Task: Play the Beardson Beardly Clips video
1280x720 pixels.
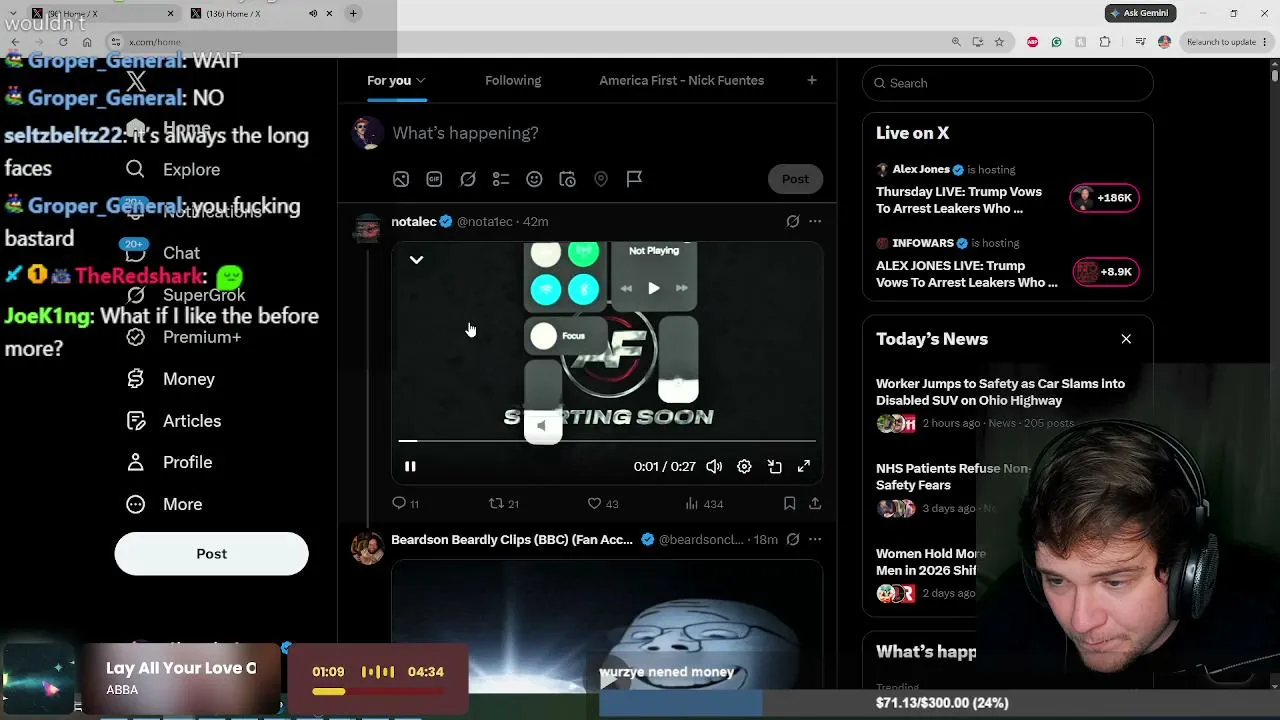Action: coord(607,681)
